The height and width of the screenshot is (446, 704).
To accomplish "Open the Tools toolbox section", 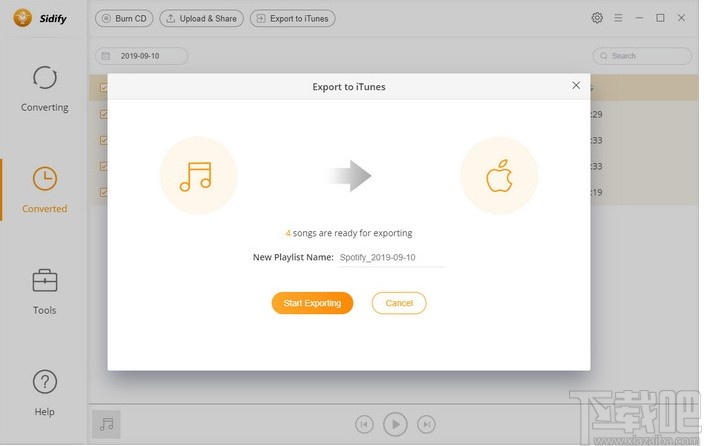I will tap(44, 291).
